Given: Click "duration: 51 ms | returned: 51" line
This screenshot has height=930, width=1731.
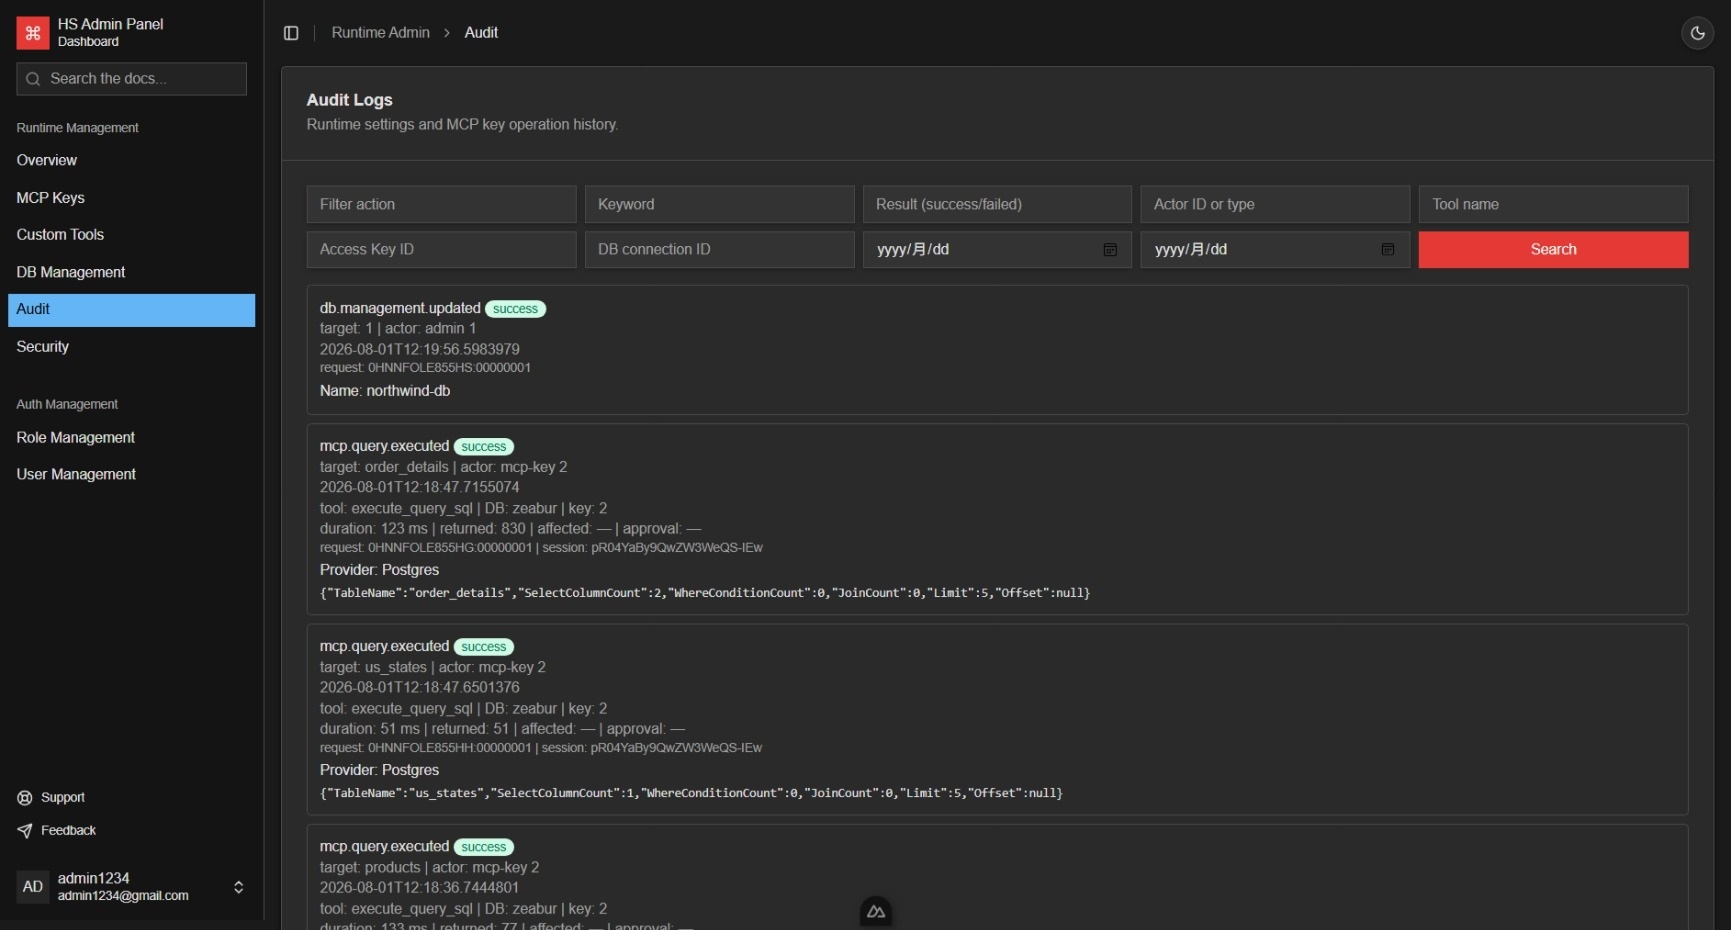Looking at the screenshot, I should point(502,729).
